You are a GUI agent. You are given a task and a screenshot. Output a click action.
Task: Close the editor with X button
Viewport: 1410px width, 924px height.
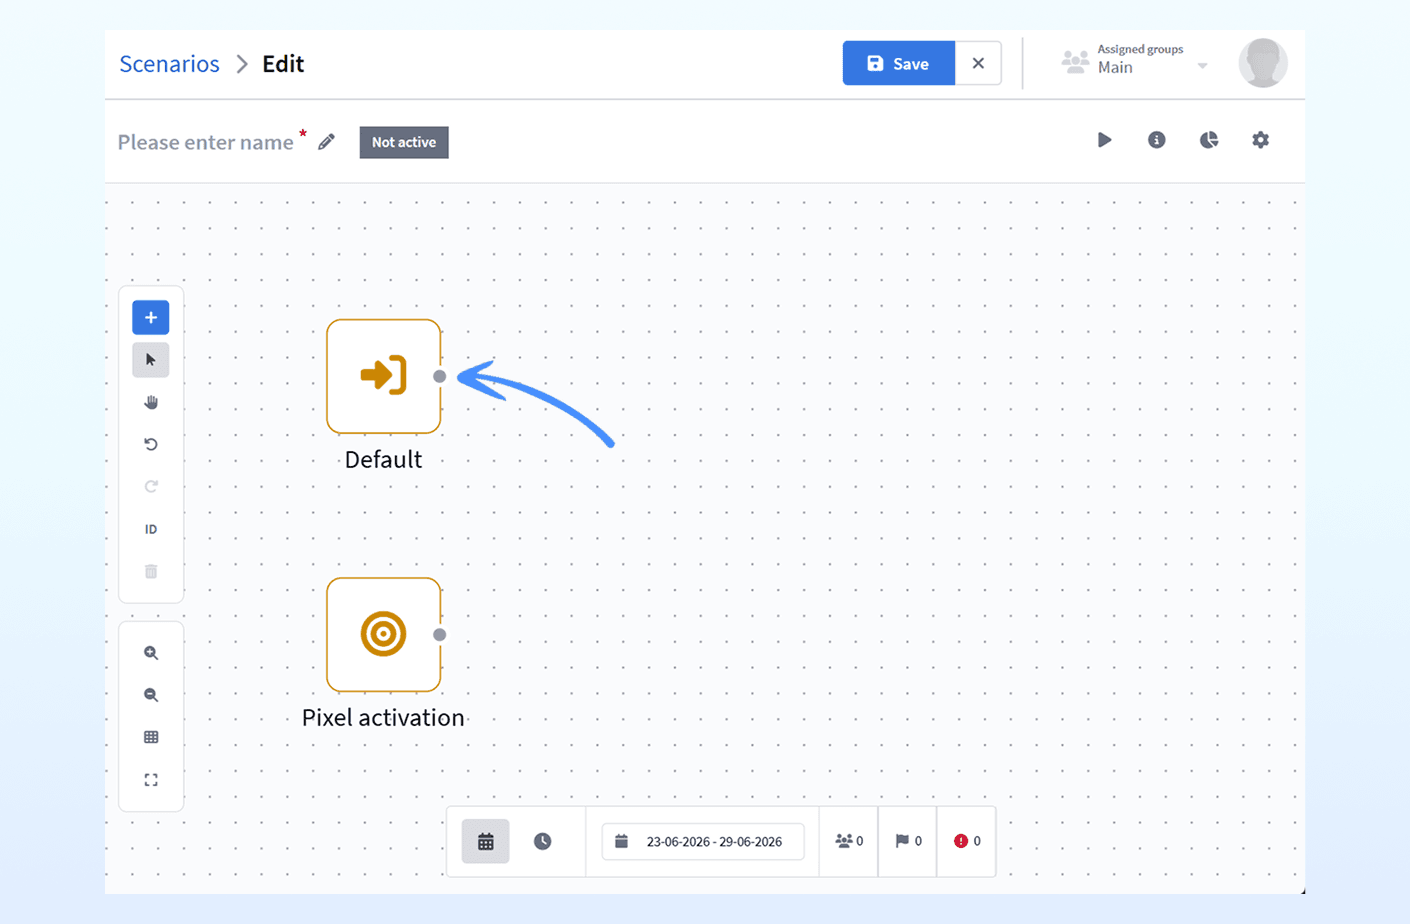(978, 63)
